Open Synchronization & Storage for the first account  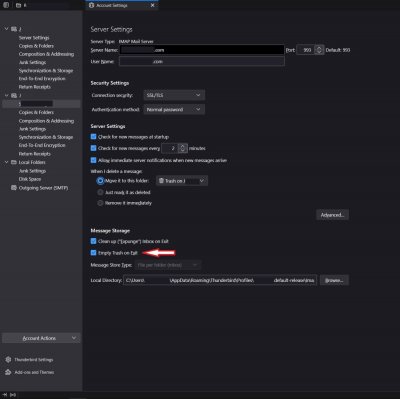[46, 71]
